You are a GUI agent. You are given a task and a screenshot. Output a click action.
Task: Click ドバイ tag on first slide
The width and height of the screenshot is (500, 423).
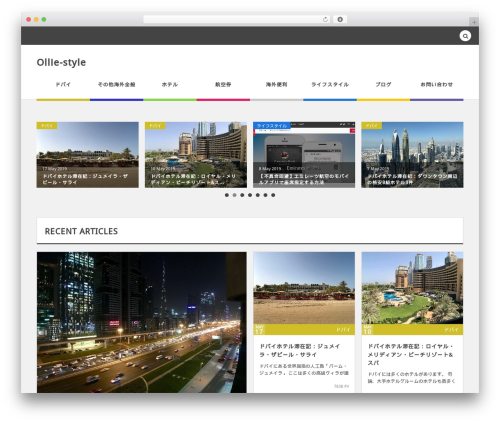(47, 126)
